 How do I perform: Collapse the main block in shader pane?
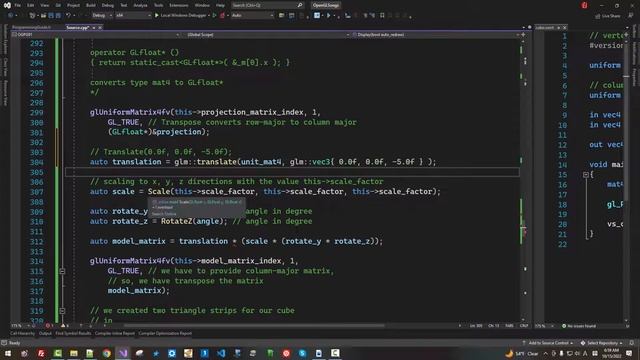click(585, 175)
